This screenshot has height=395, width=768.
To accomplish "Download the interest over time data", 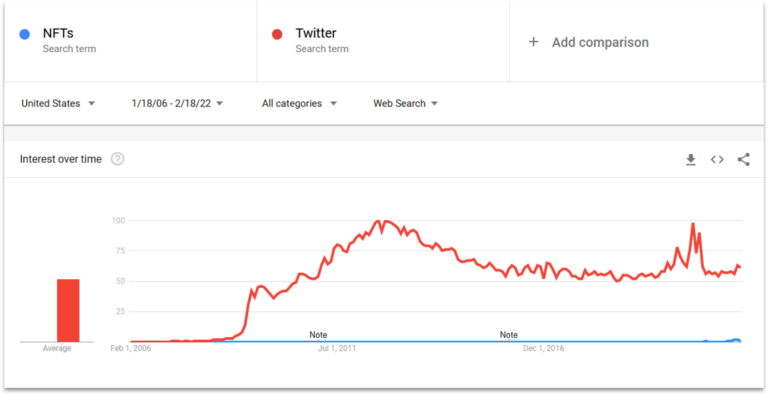I will coord(691,160).
